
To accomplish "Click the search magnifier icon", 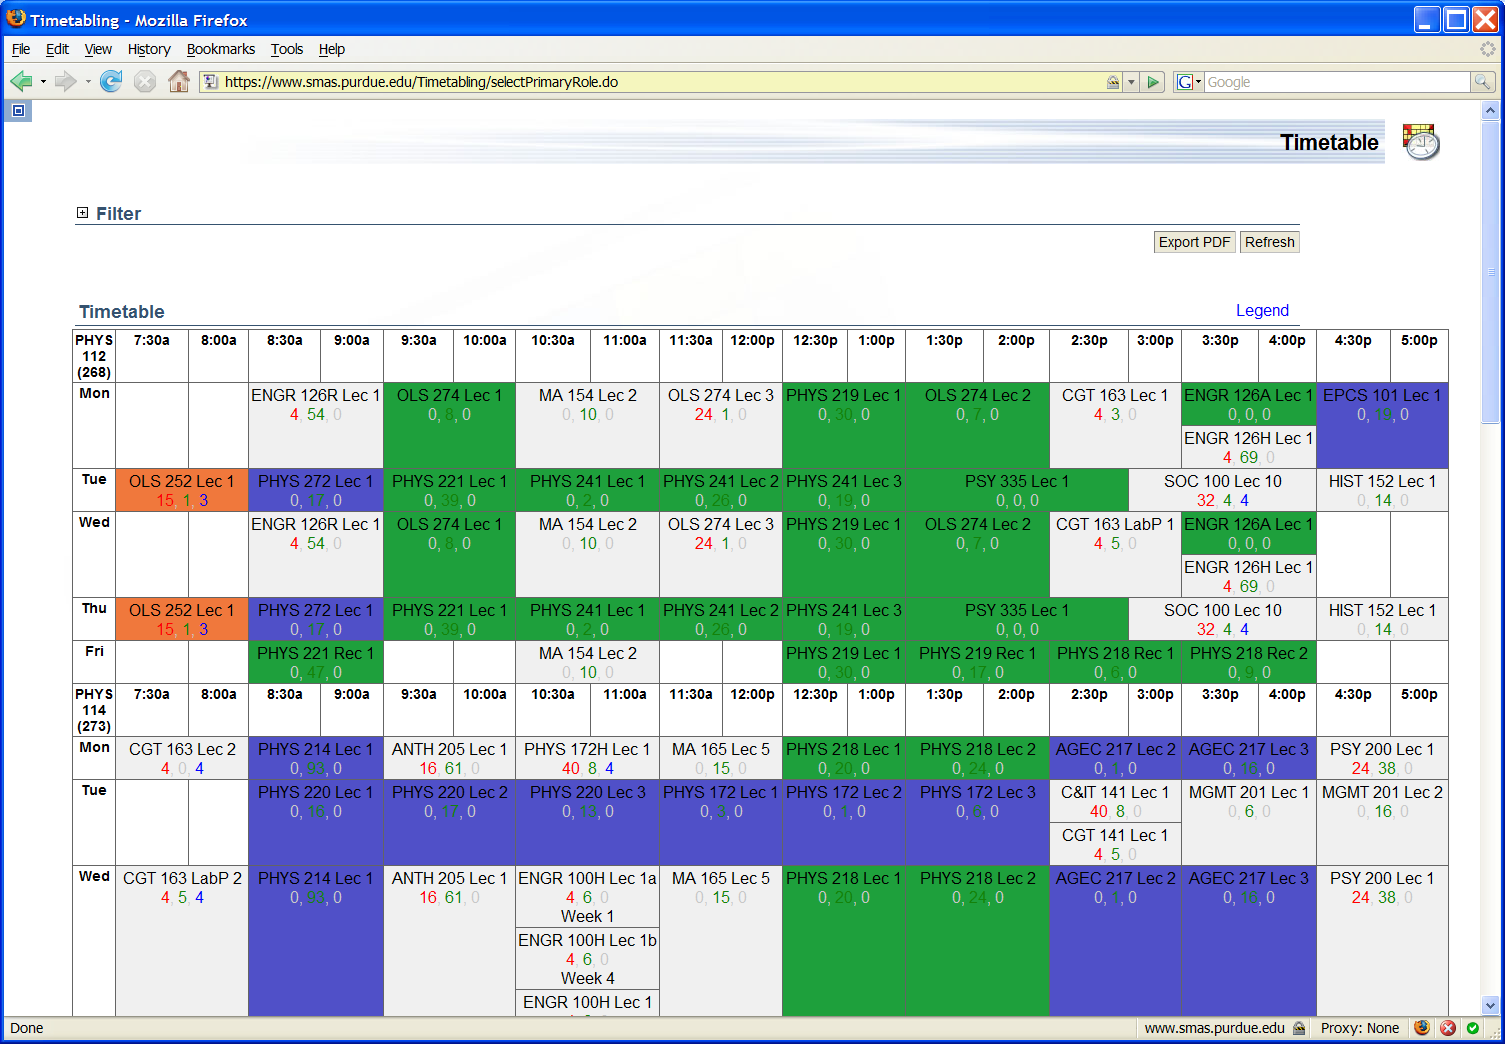I will [1483, 82].
